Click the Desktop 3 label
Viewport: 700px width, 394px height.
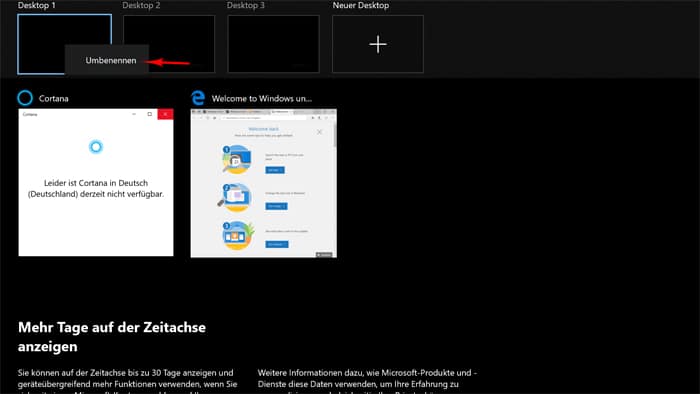click(x=246, y=5)
